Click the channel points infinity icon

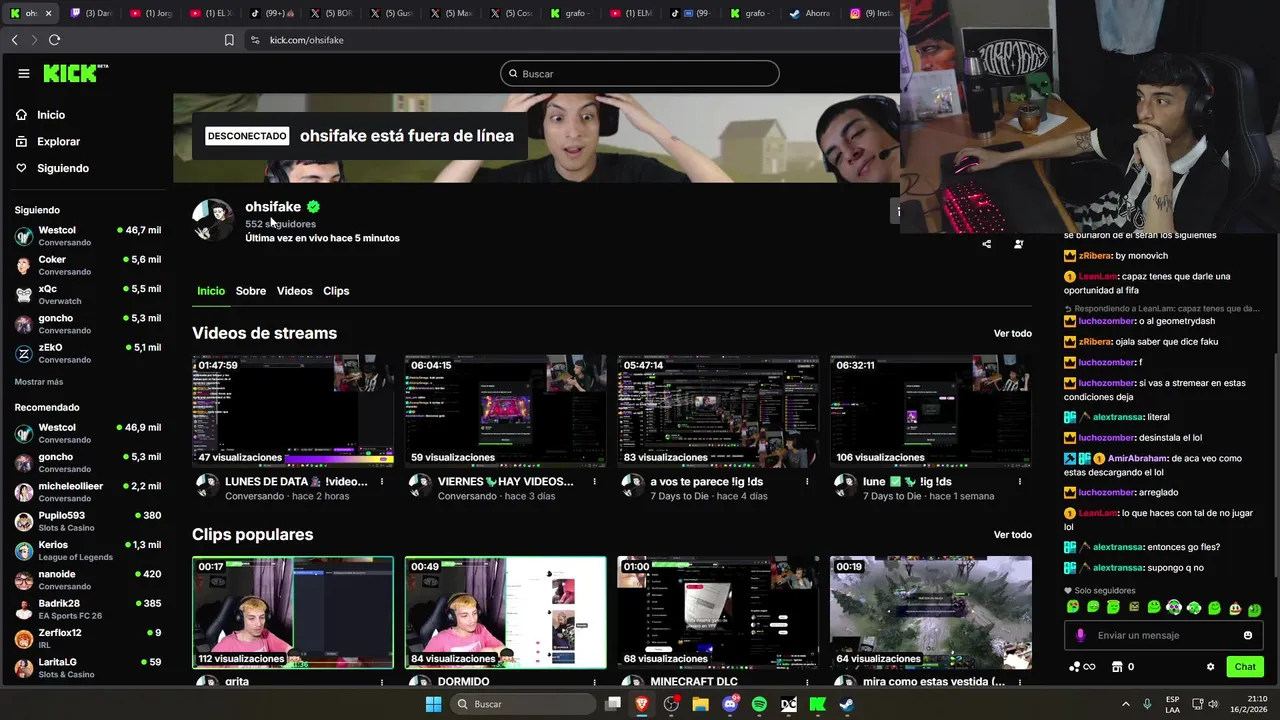click(x=1082, y=667)
